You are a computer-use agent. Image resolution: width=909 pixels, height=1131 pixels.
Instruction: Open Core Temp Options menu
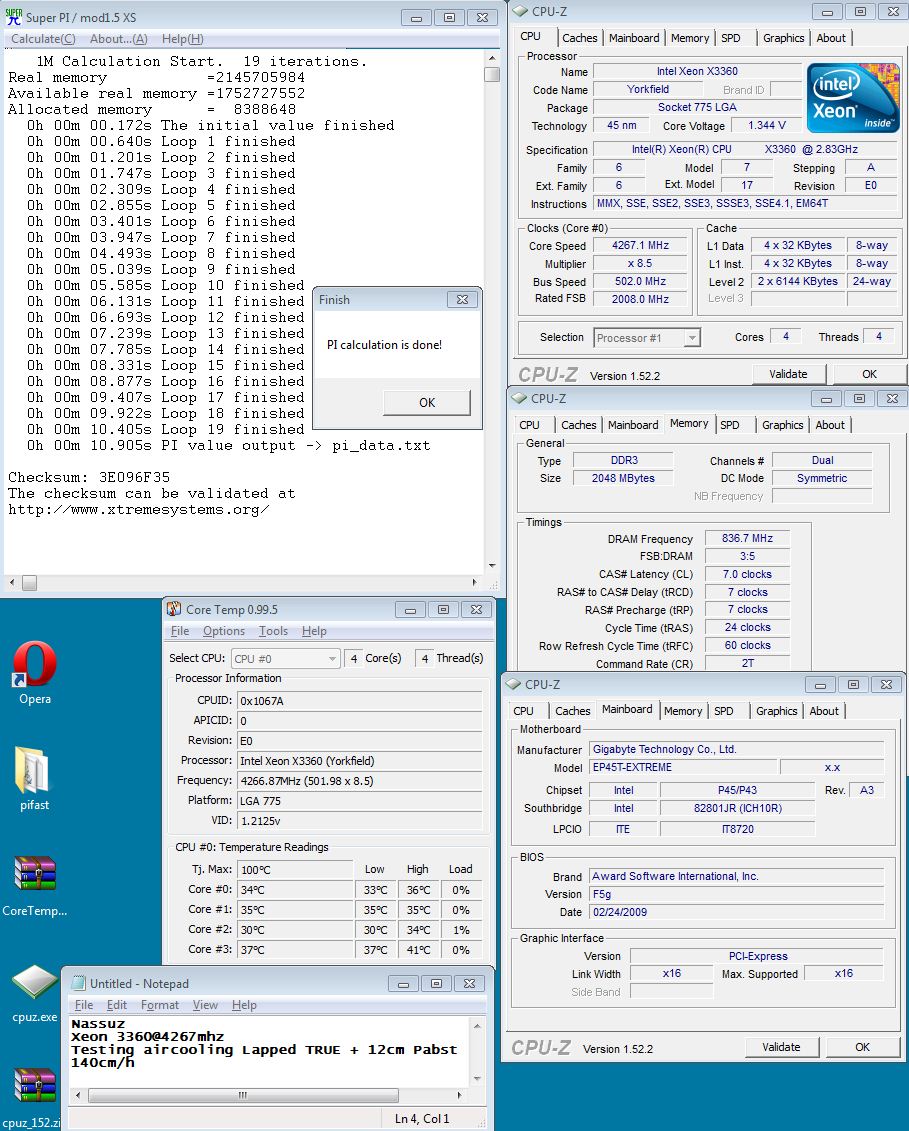point(224,630)
